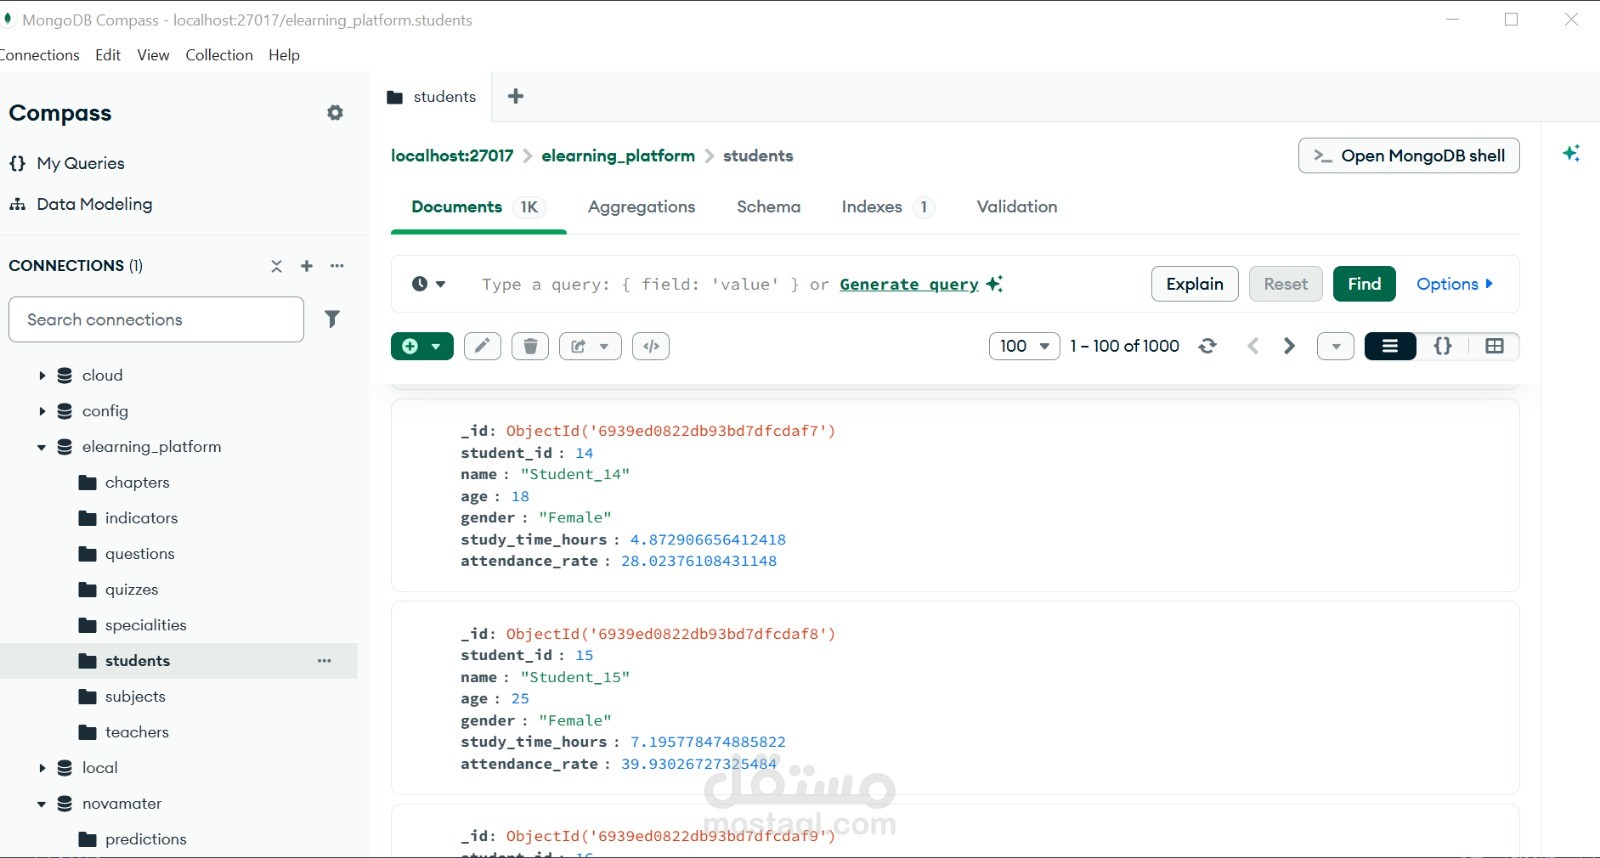This screenshot has width=1600, height=858.
Task: Open the teachers collection
Action: point(137,732)
